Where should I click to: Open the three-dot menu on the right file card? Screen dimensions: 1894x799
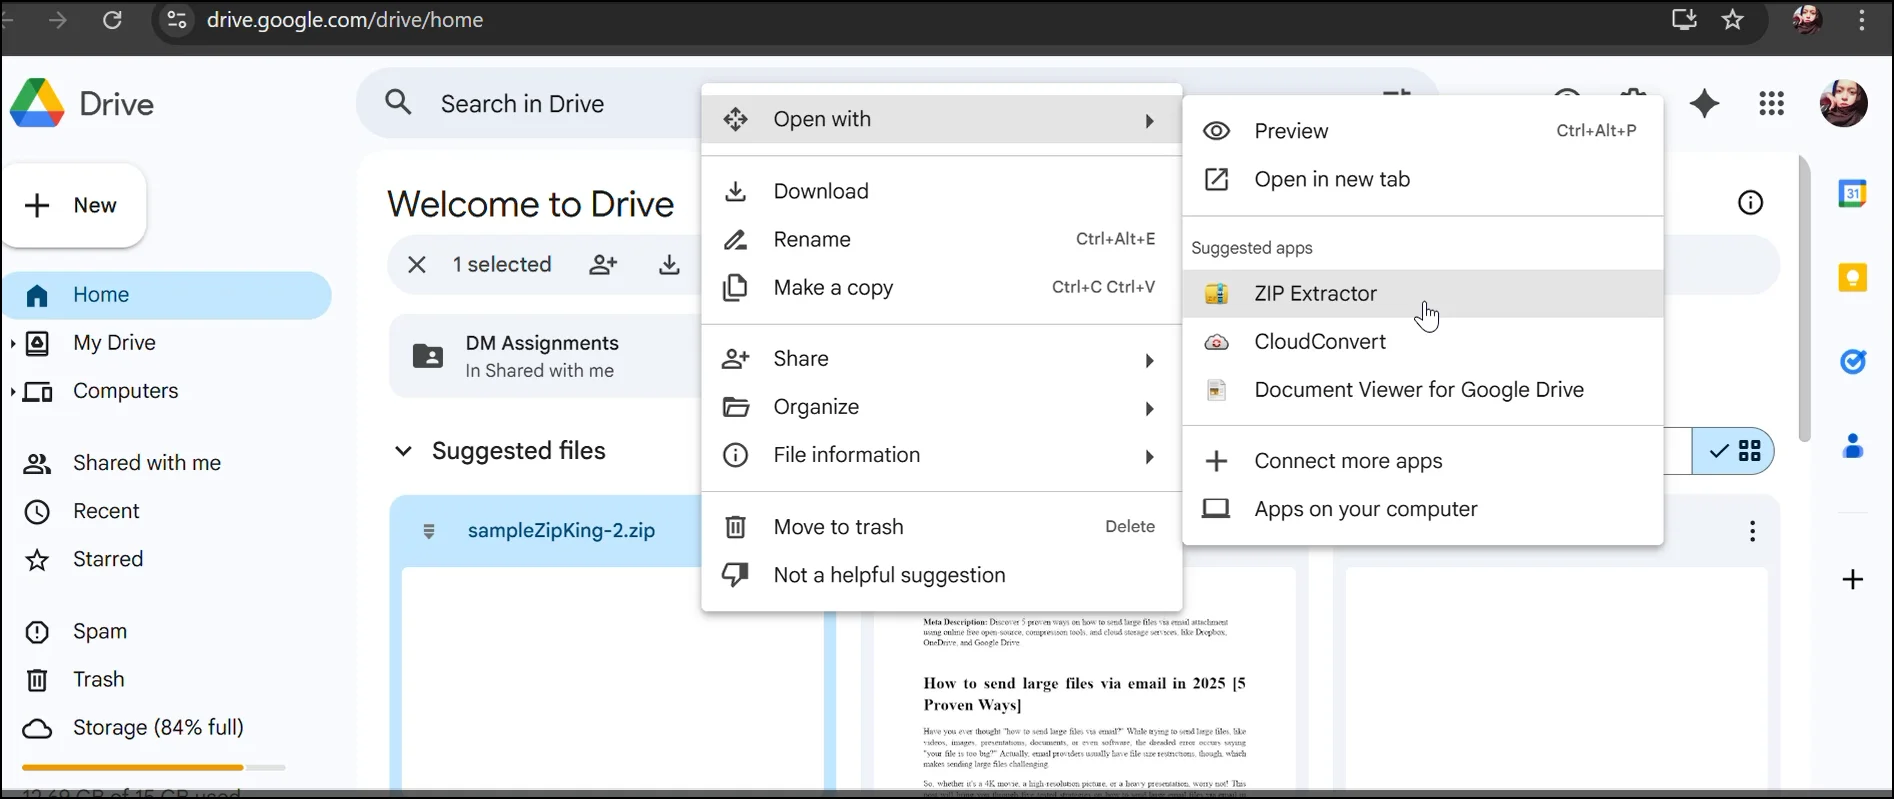1752,532
